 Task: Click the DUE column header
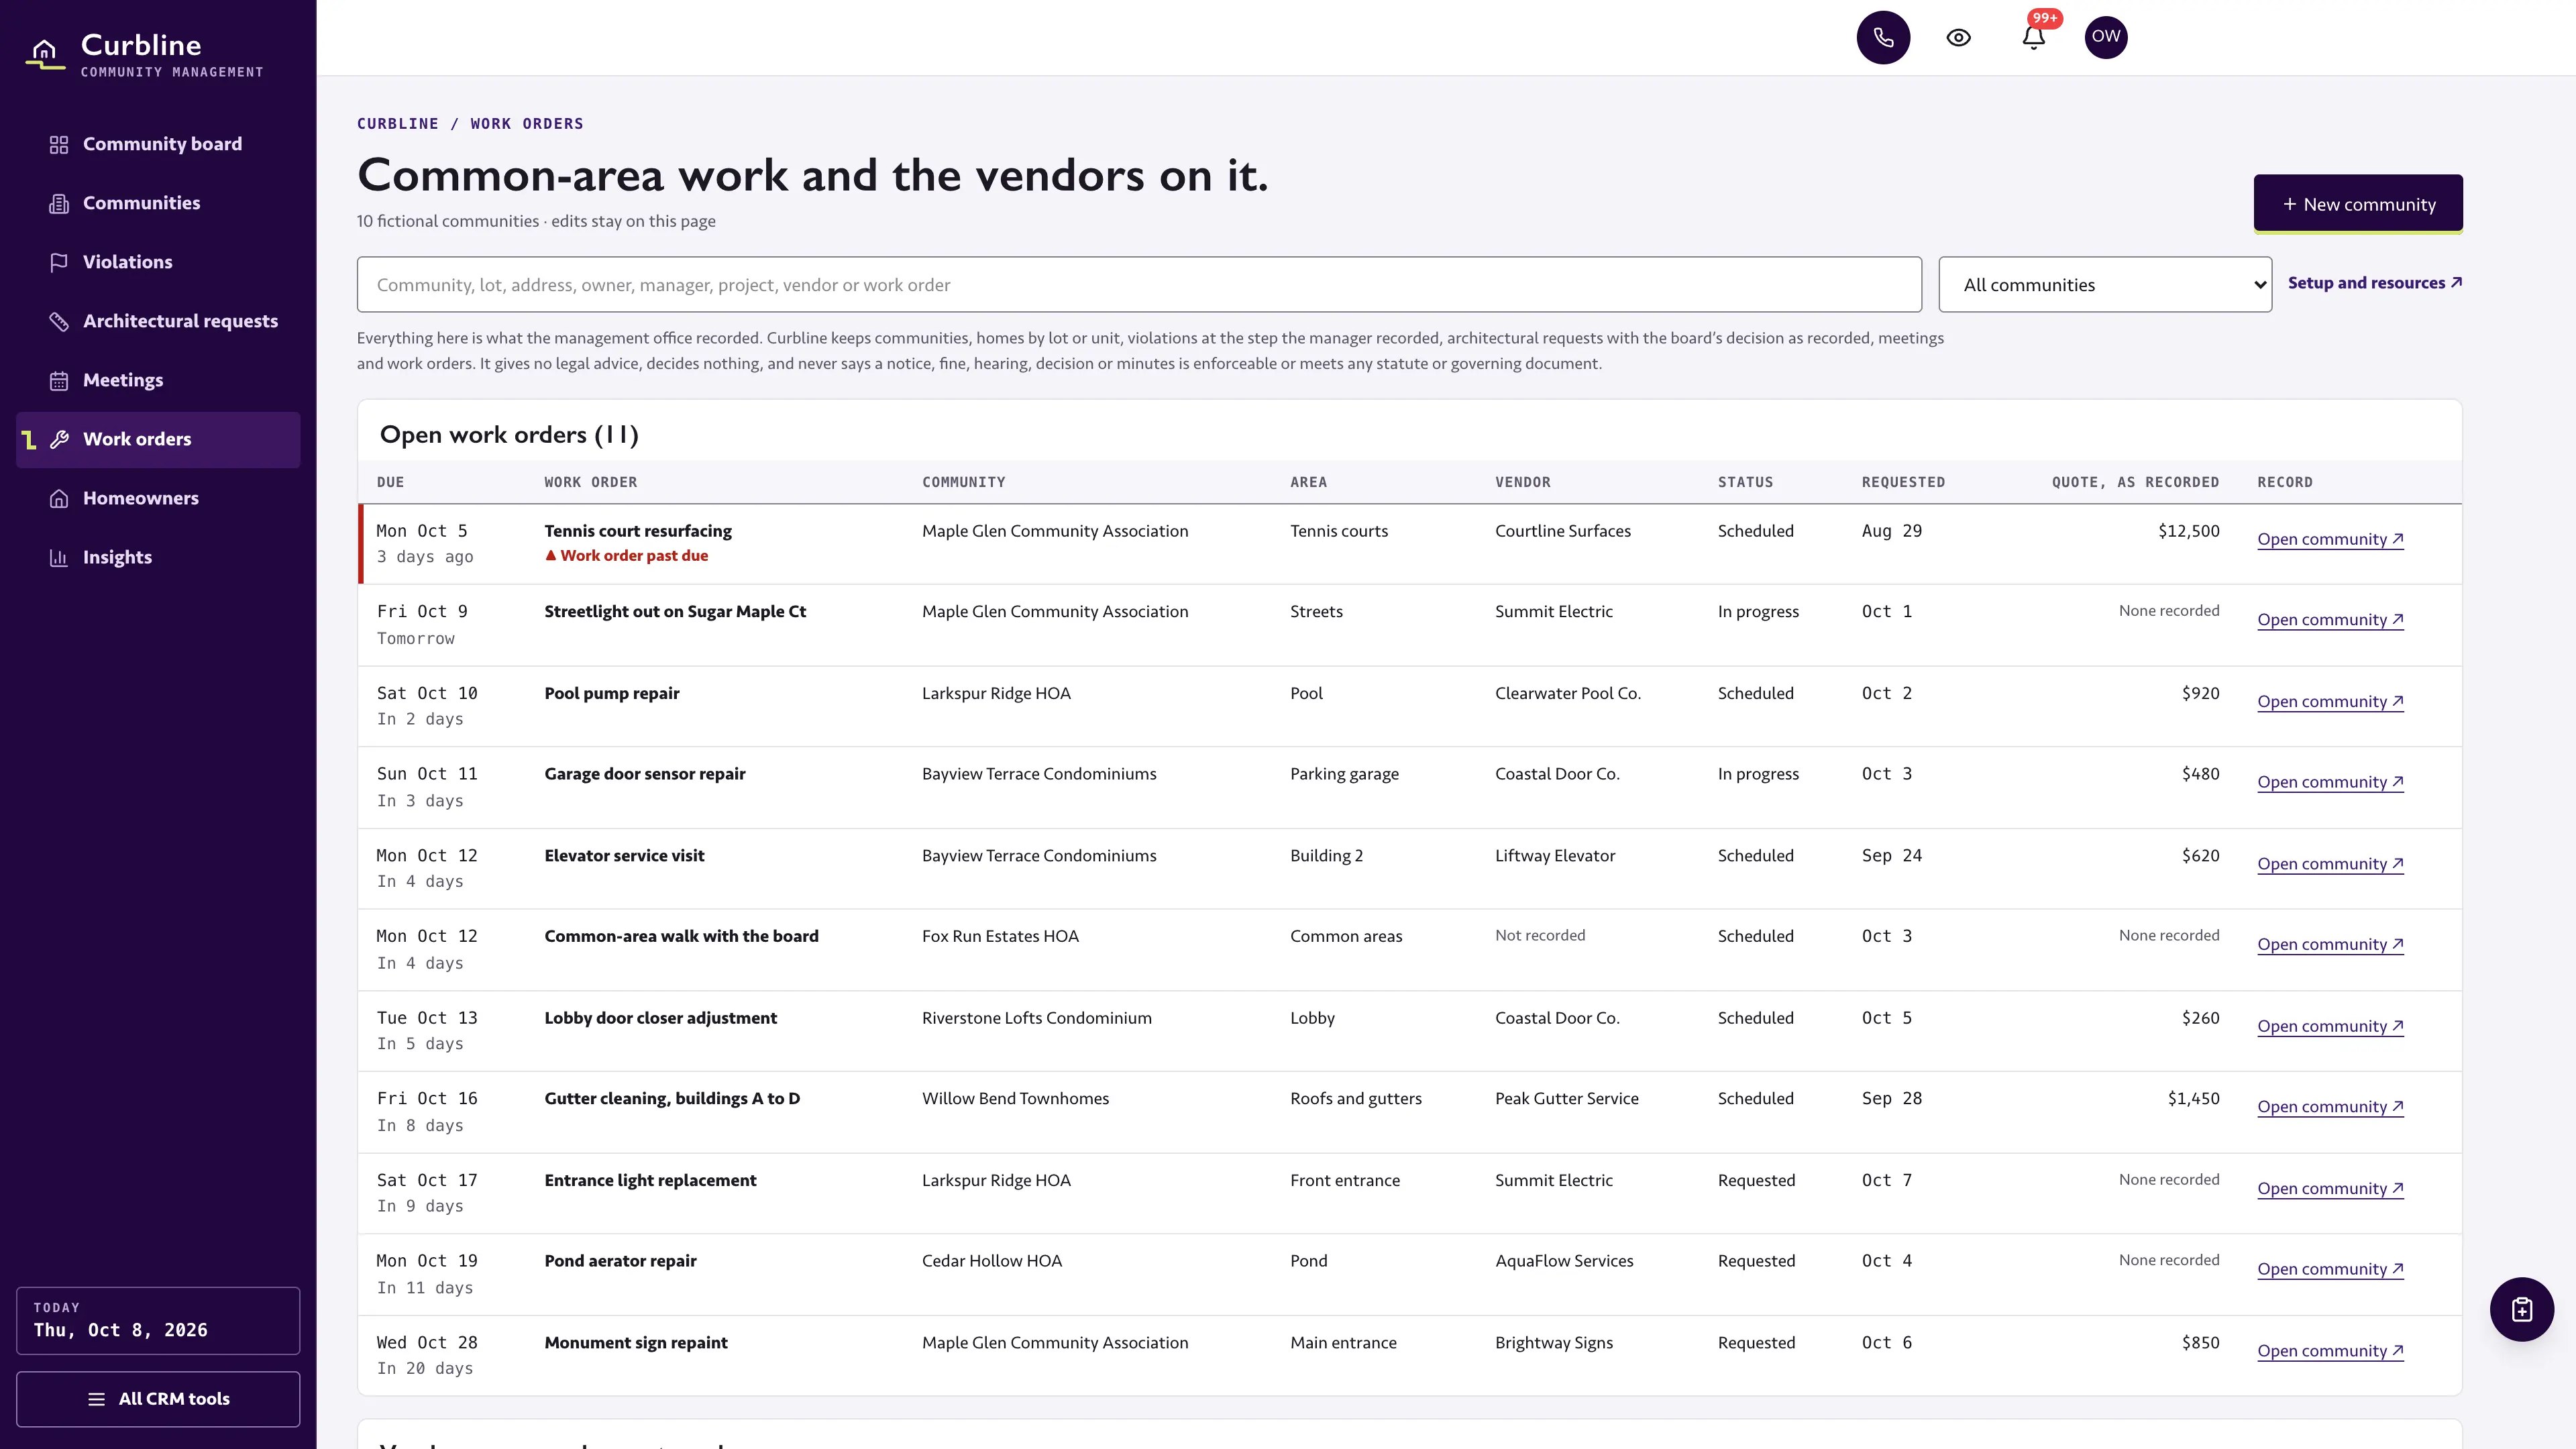pos(390,482)
